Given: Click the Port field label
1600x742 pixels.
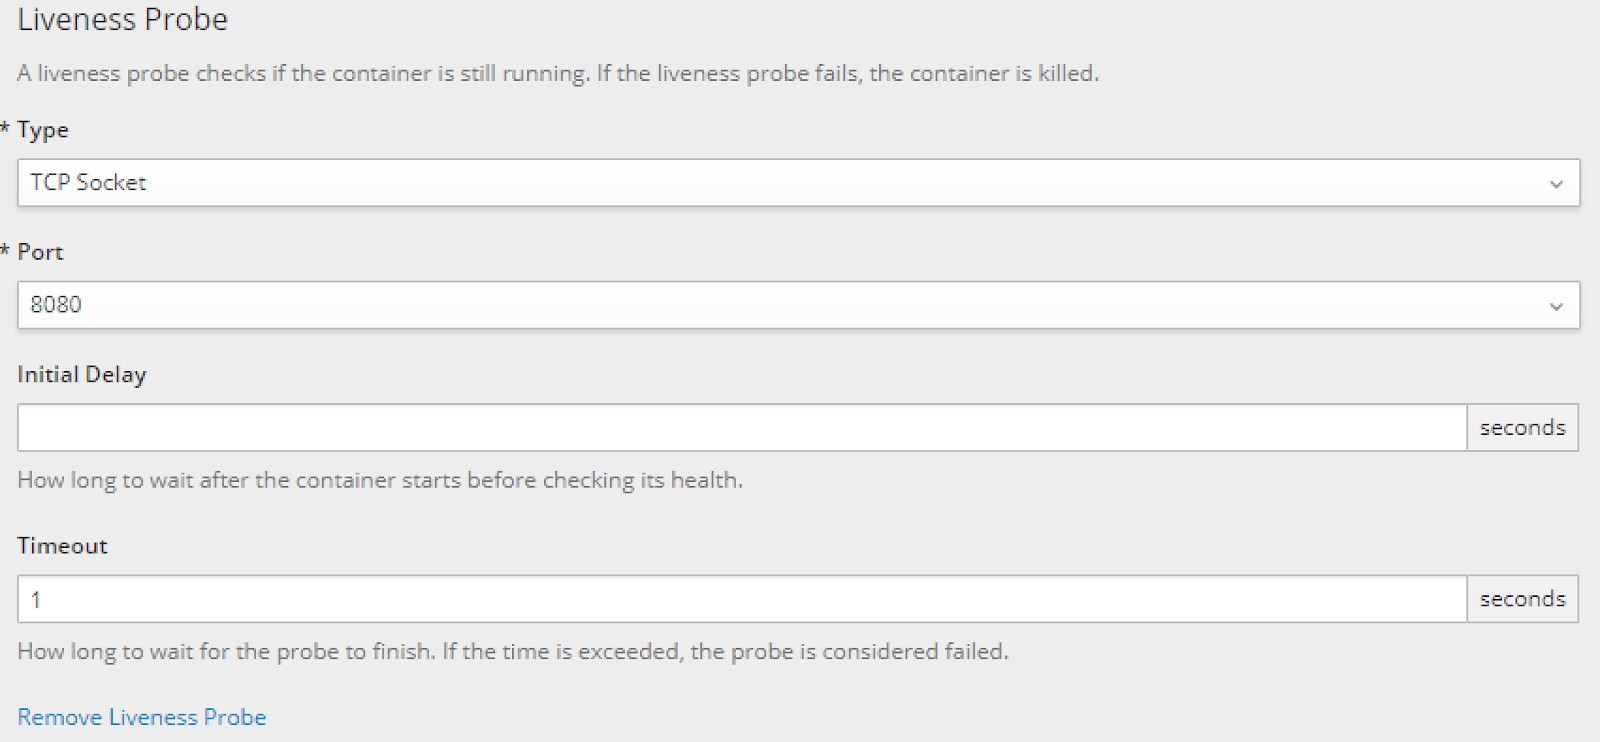Looking at the screenshot, I should [x=40, y=252].
